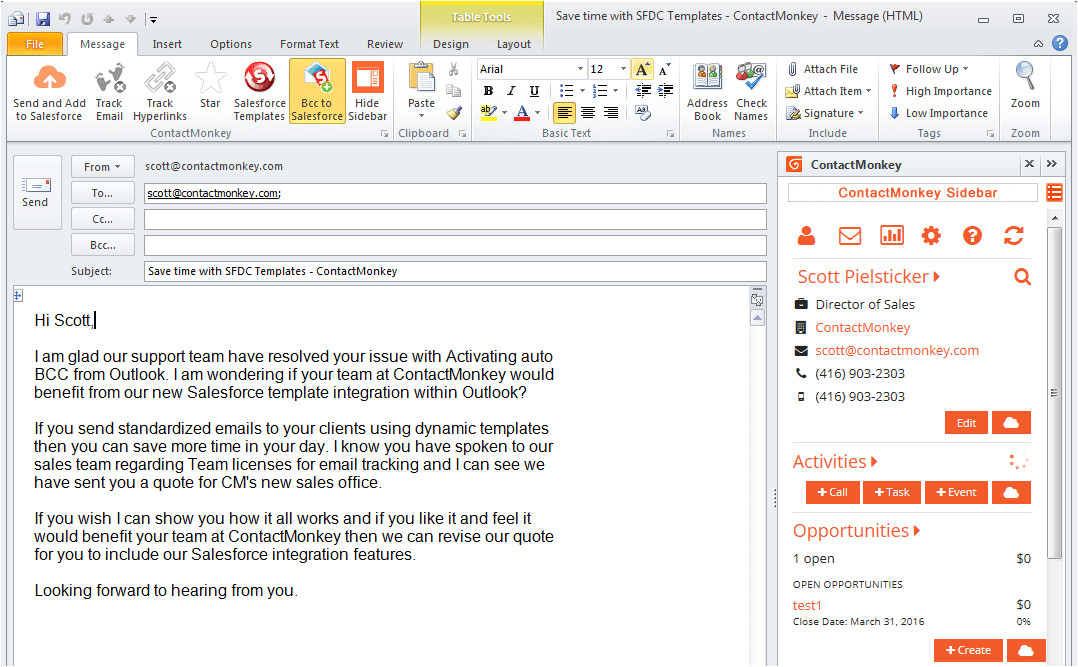This screenshot has height=667, width=1078.
Task: Open the From dropdown
Action: pyautogui.click(x=102, y=167)
